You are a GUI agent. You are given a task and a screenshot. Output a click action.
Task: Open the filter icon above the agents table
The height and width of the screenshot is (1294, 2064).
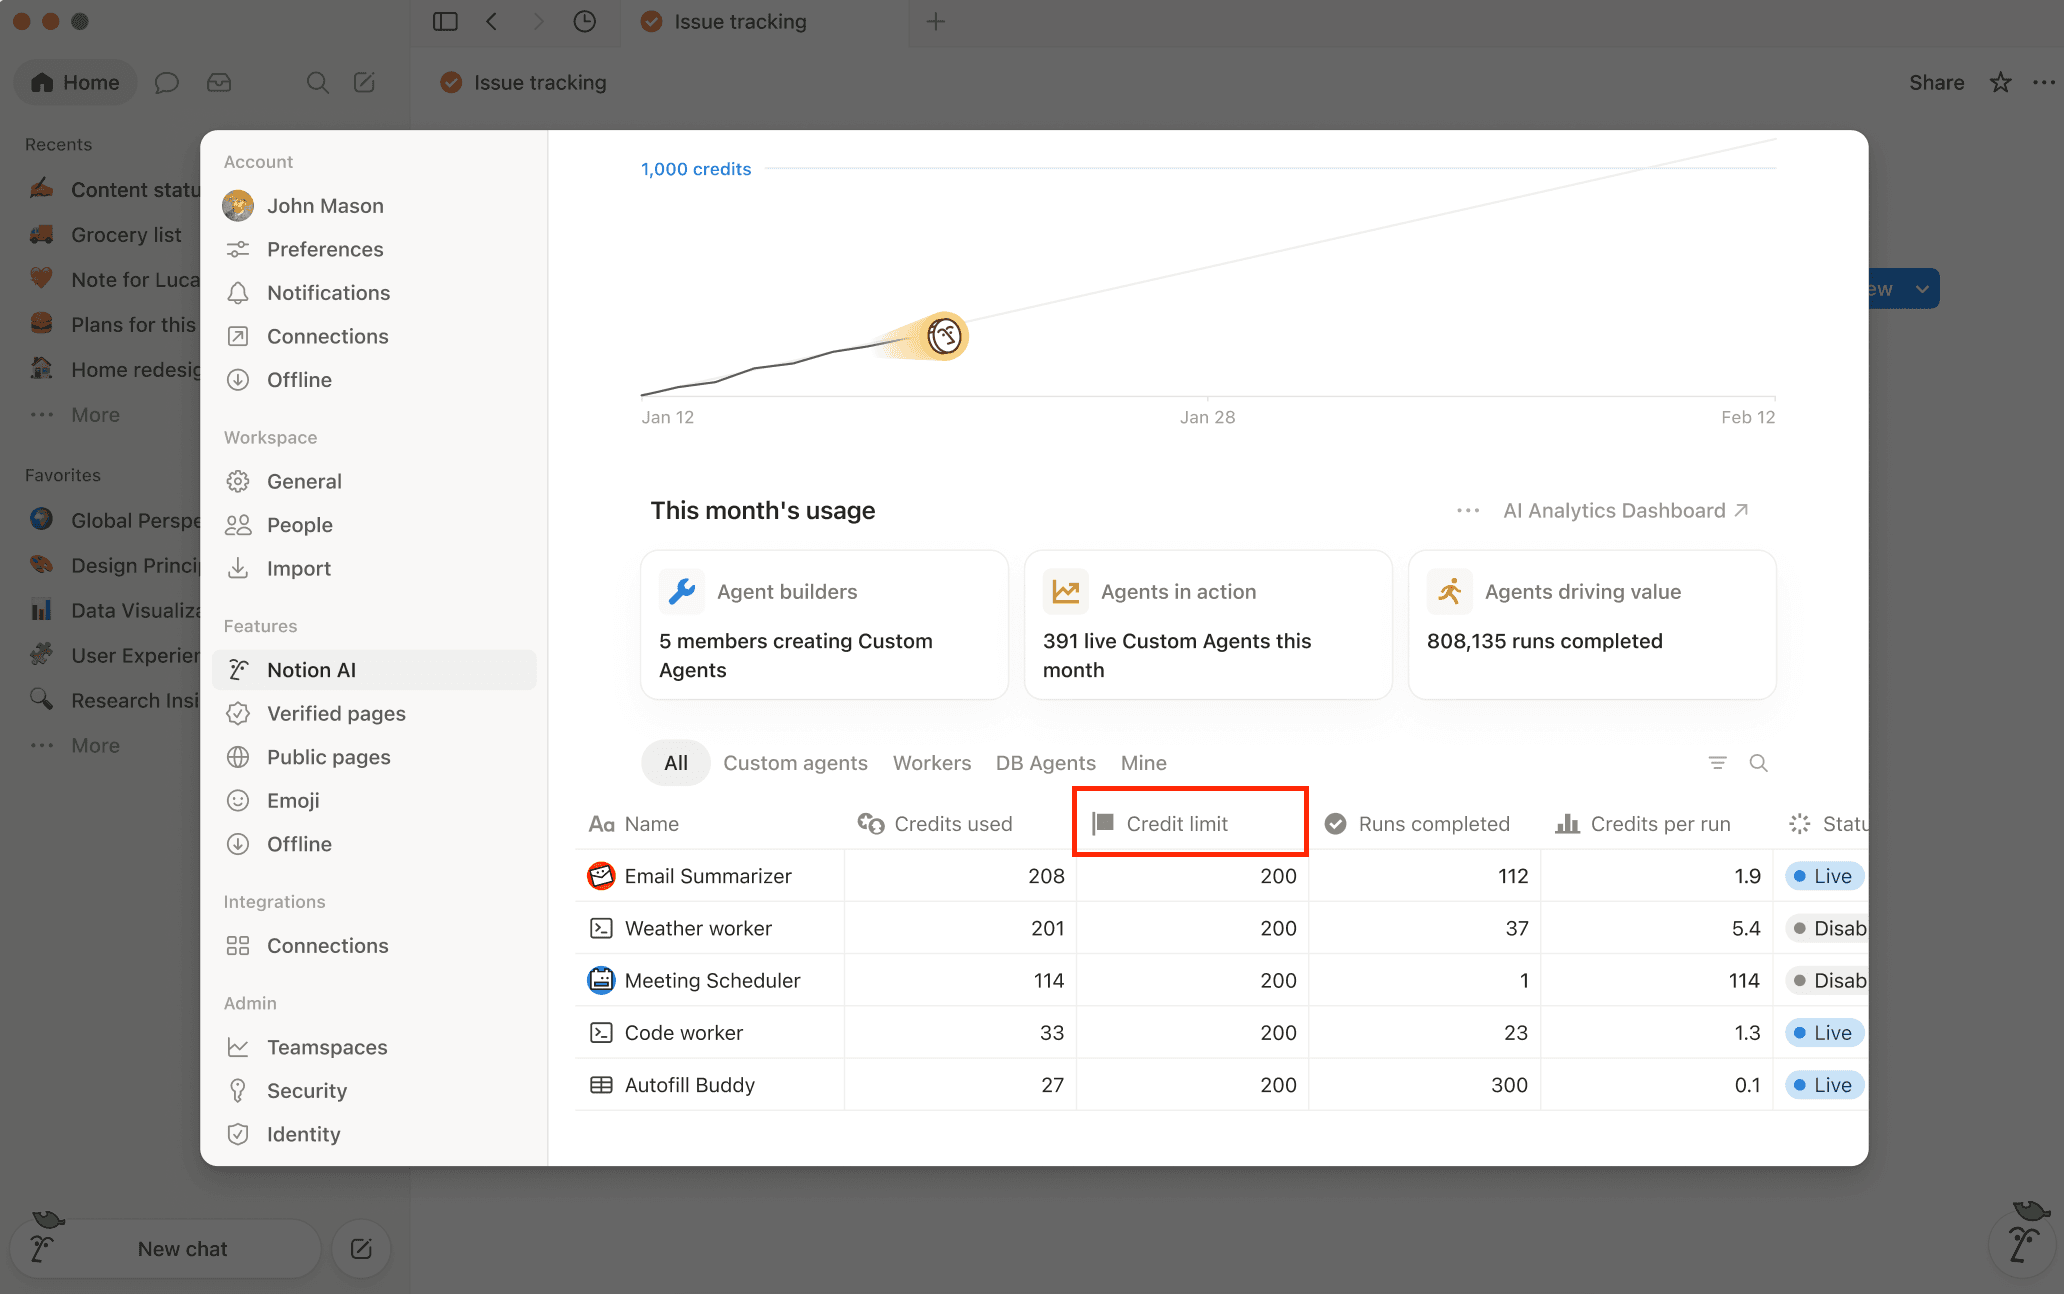tap(1718, 762)
